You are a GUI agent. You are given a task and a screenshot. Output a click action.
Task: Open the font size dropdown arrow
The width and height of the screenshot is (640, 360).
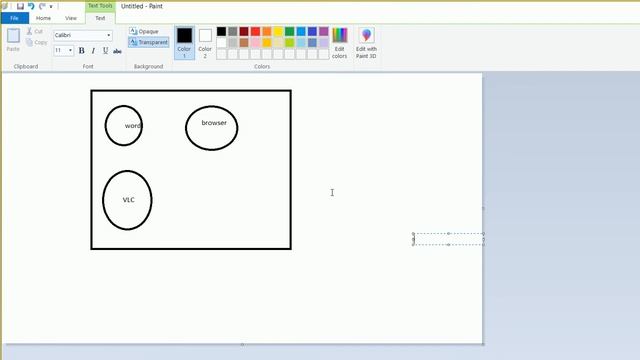point(70,50)
